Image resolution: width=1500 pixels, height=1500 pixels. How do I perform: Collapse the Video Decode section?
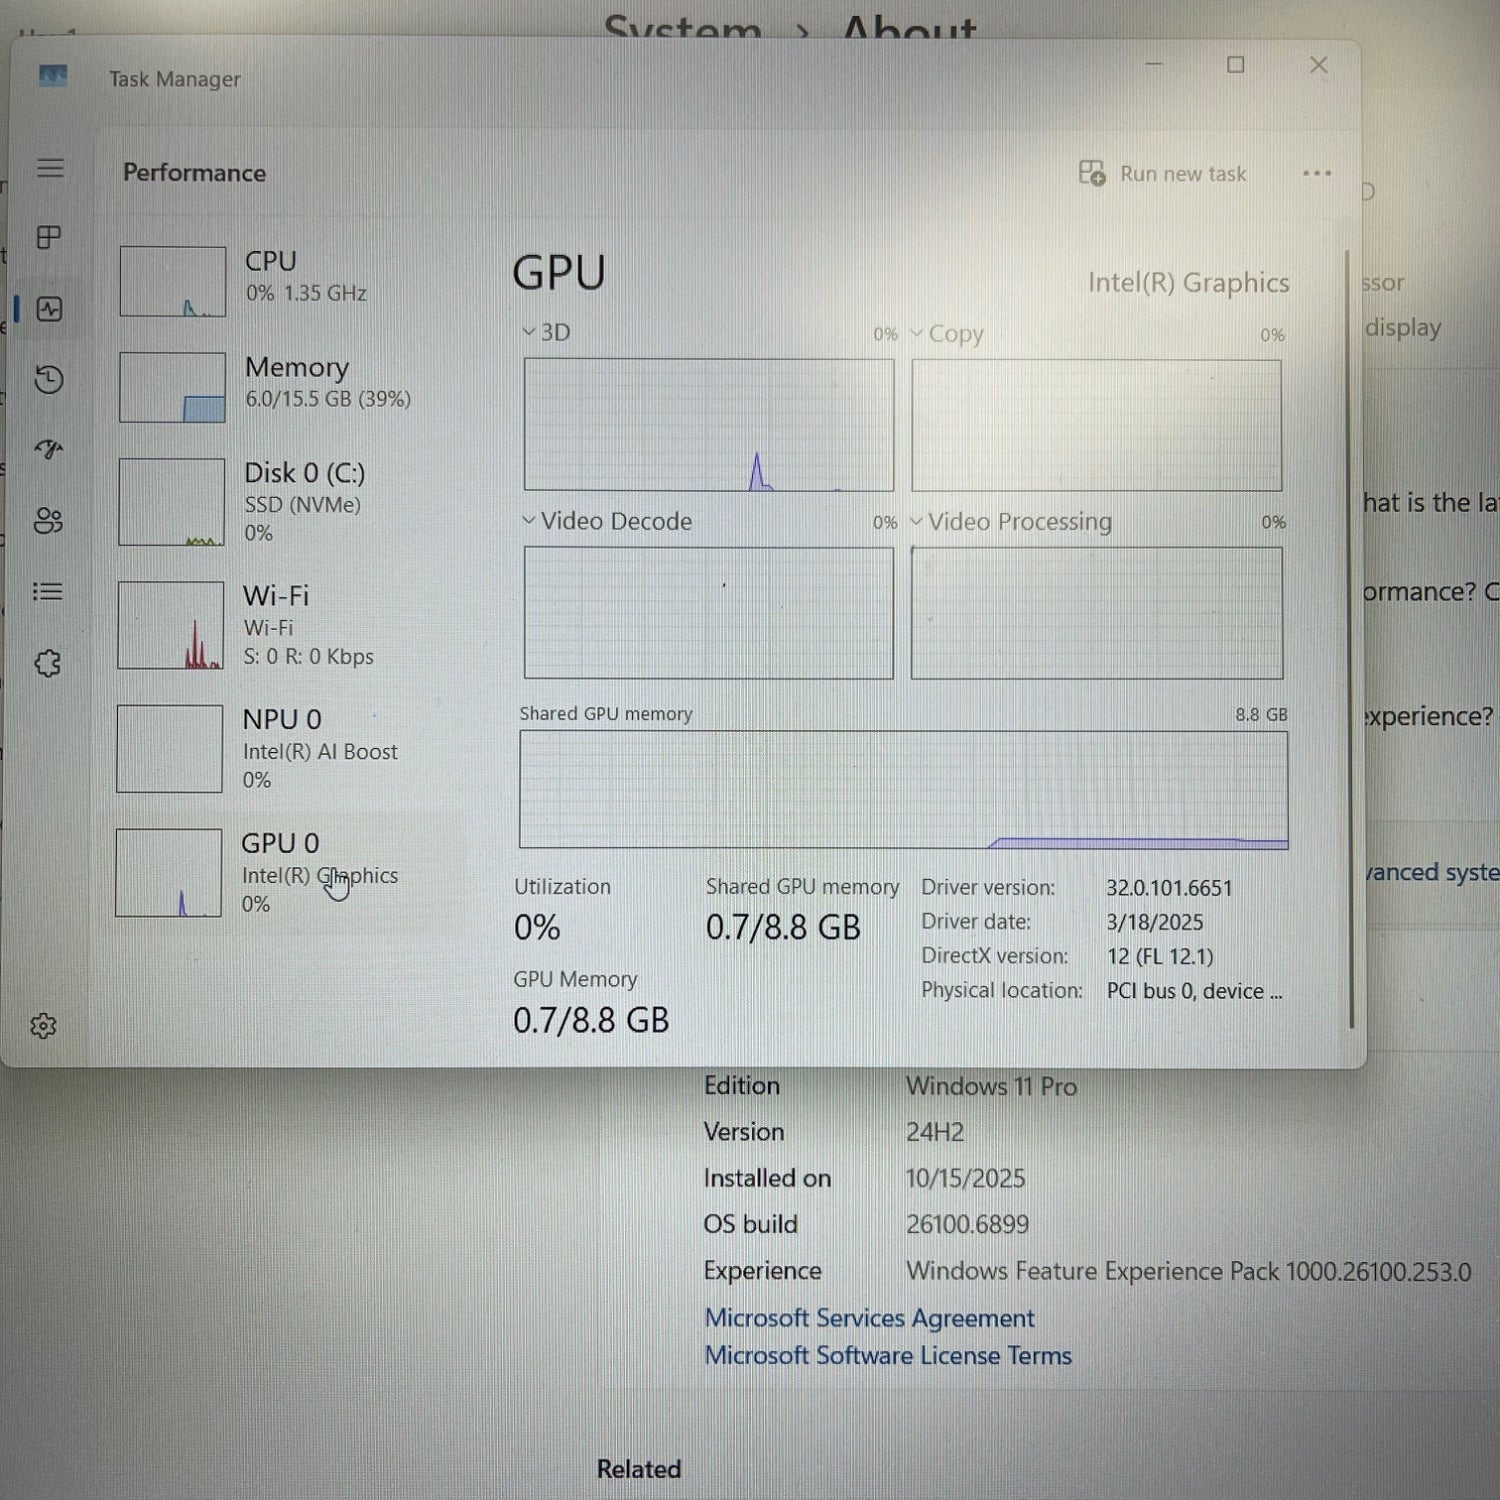(x=528, y=521)
